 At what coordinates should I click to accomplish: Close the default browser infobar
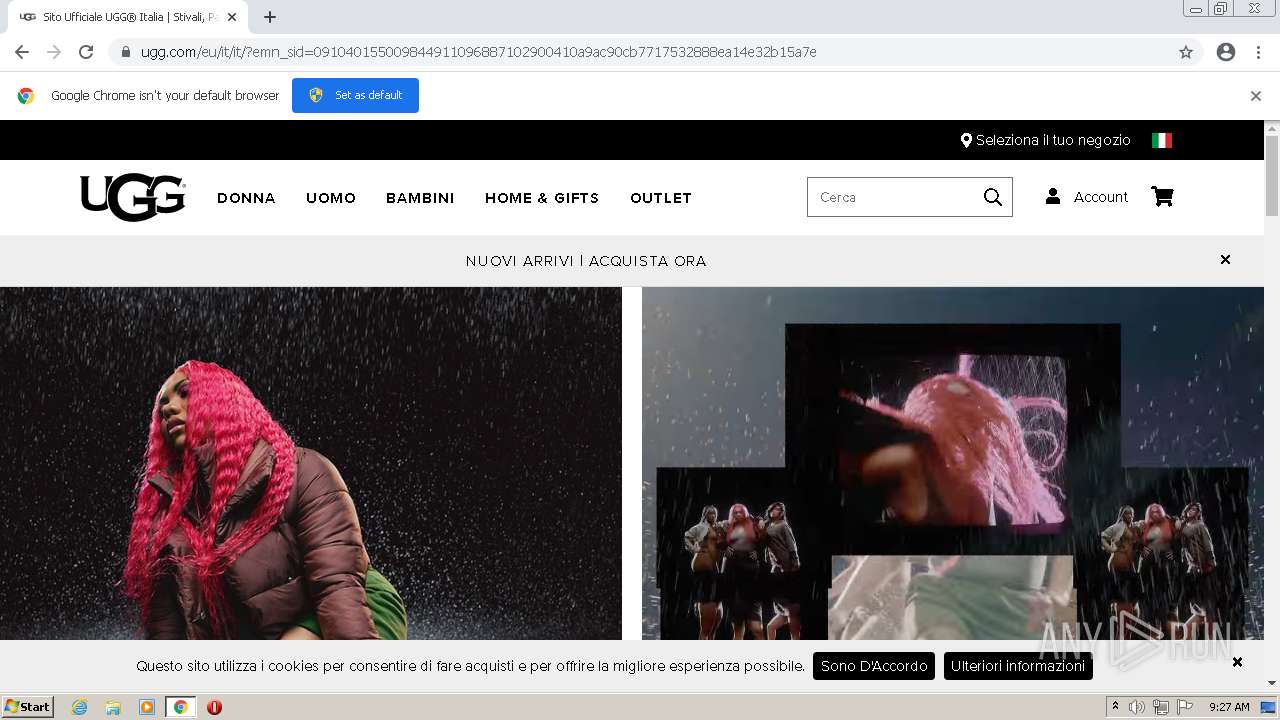1256,96
